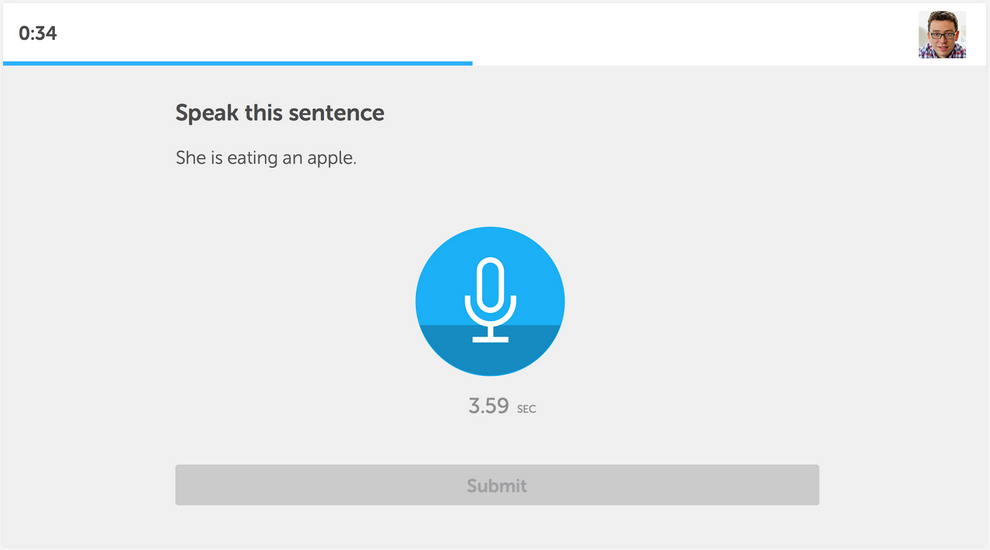The image size is (990, 550).
Task: Click the word "an" in the sentence
Action: [x=292, y=158]
